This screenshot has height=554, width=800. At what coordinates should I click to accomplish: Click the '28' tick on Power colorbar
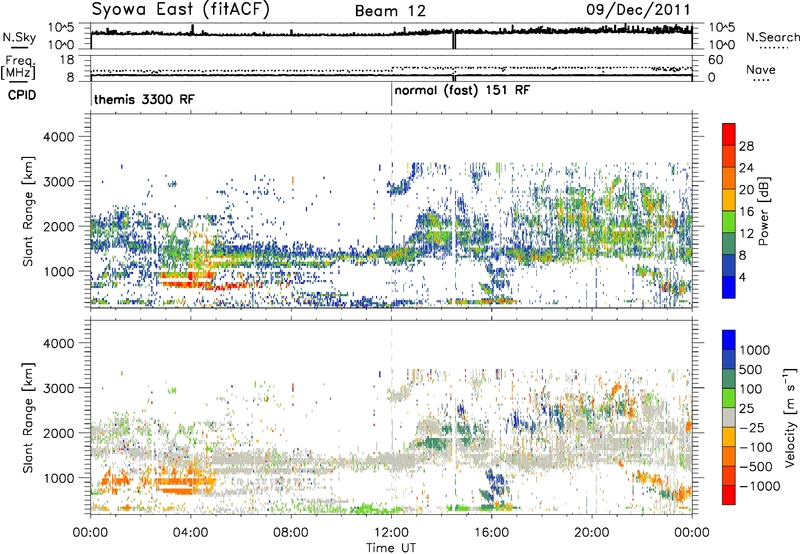click(746, 146)
